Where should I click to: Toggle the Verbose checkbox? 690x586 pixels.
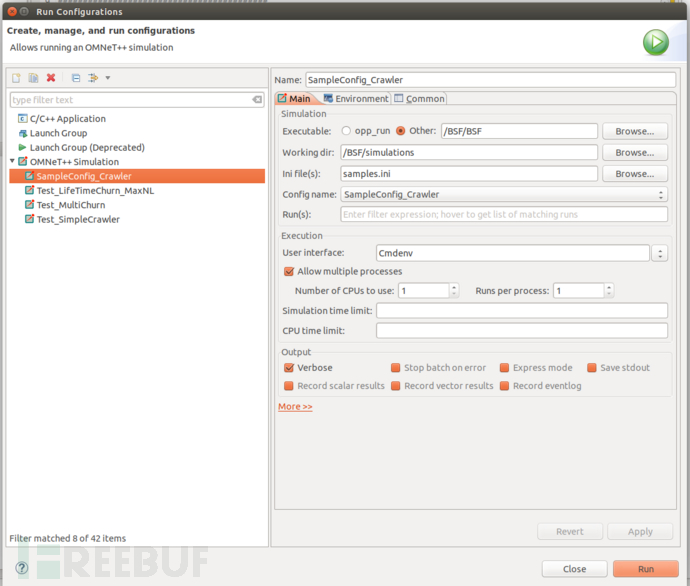click(x=289, y=367)
